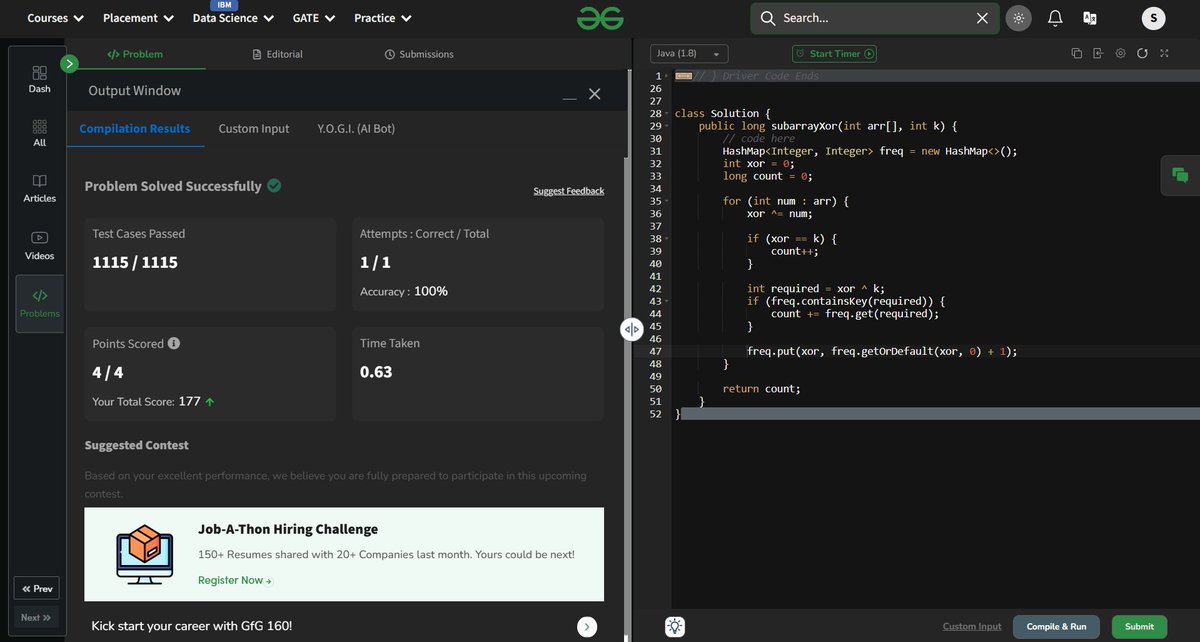Screen dimensions: 1200x642
Task: Copy code with copy icon
Action: 1077,54
